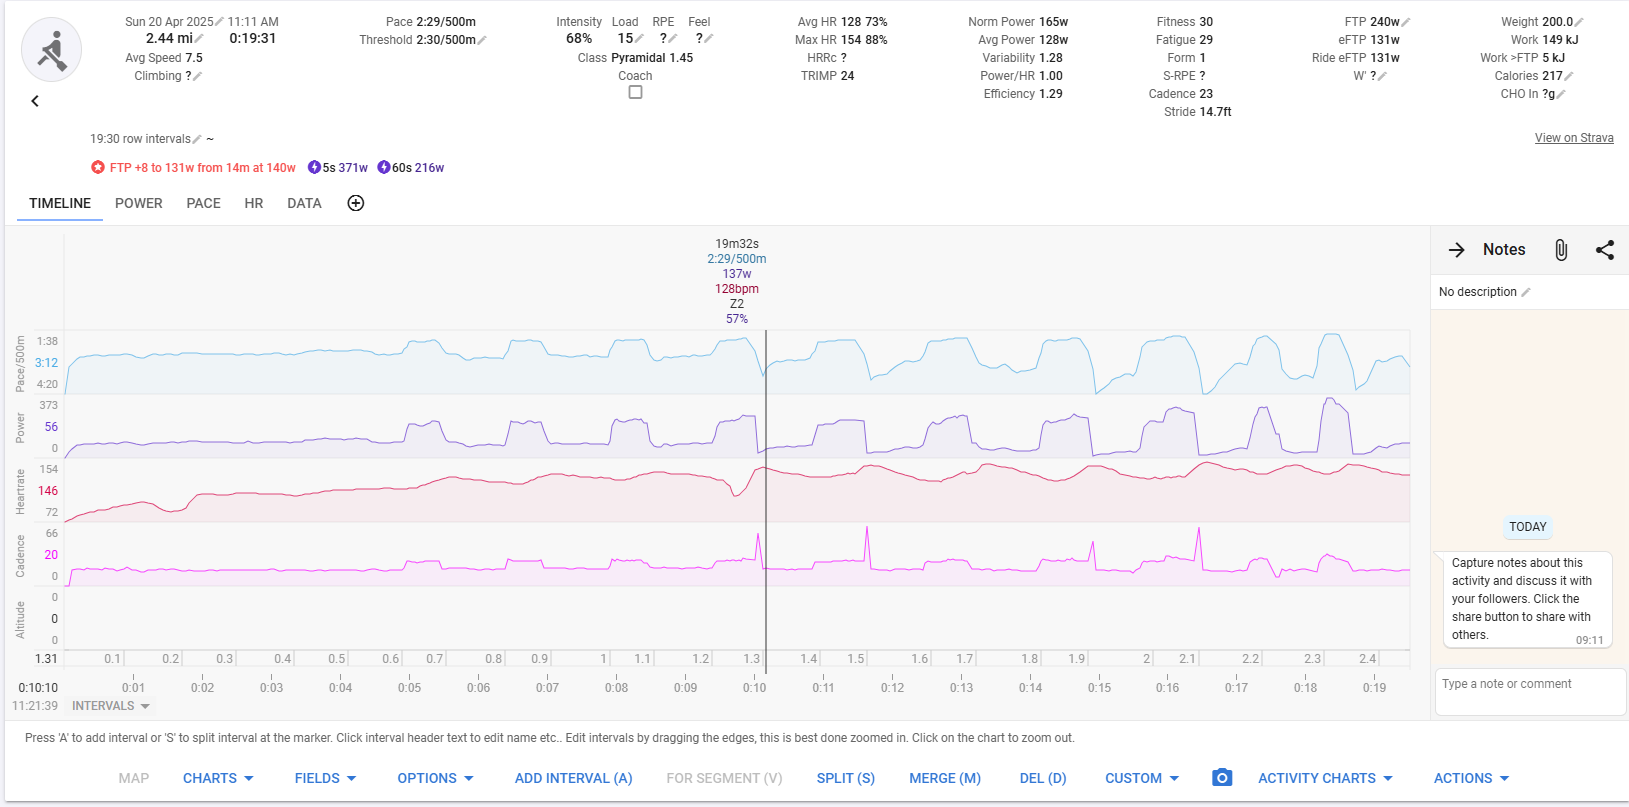
Task: Click MERGE (M) button
Action: (945, 778)
